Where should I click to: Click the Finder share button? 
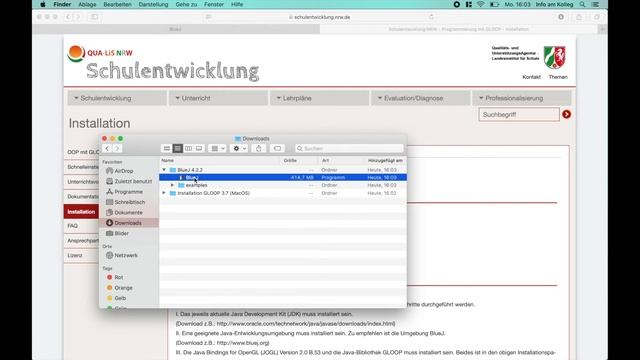(x=259, y=149)
